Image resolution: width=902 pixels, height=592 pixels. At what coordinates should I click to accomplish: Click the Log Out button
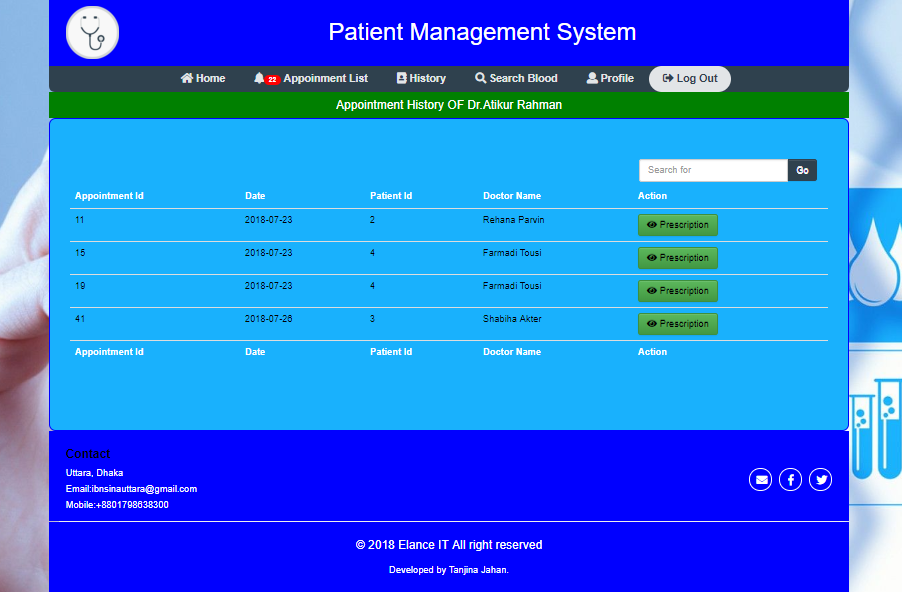[690, 79]
